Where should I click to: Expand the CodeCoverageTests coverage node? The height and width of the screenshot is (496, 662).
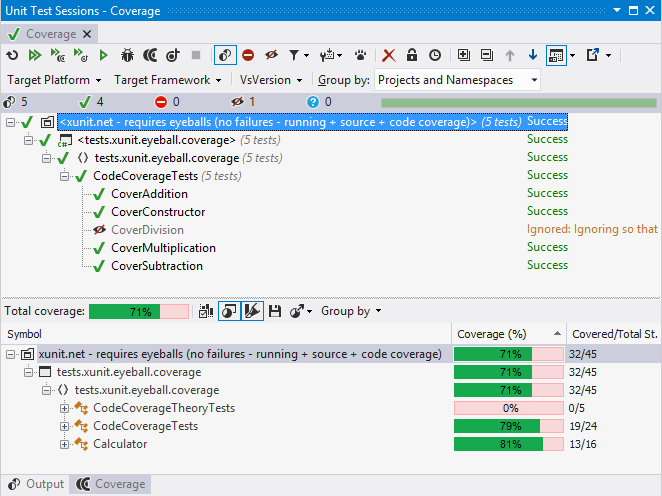pyautogui.click(x=64, y=426)
